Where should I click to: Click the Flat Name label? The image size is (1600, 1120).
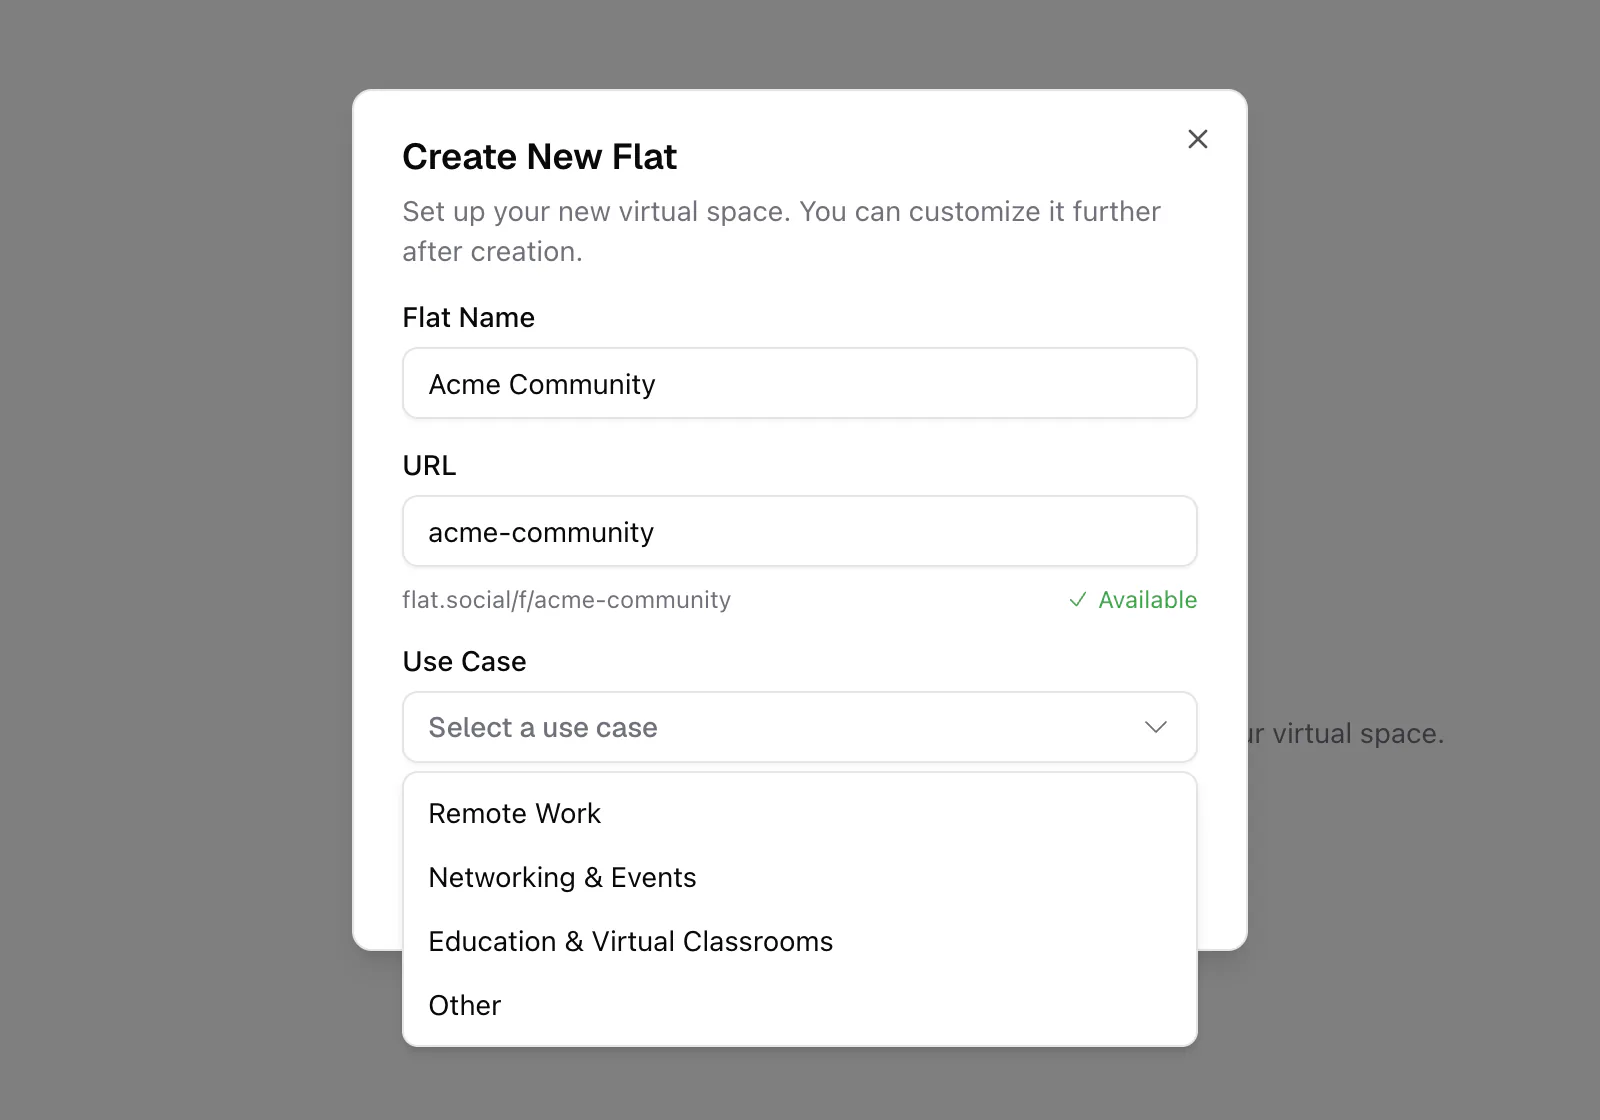tap(468, 318)
